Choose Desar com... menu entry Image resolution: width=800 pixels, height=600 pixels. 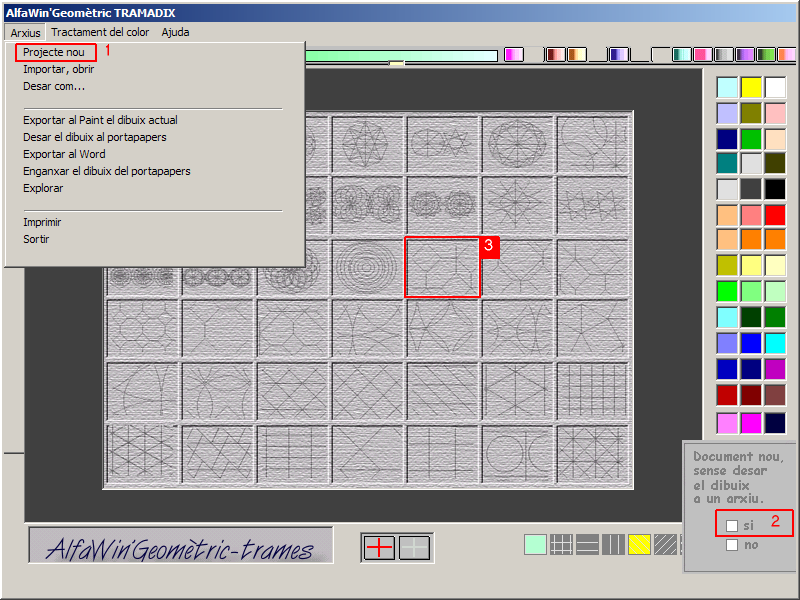tap(54, 86)
